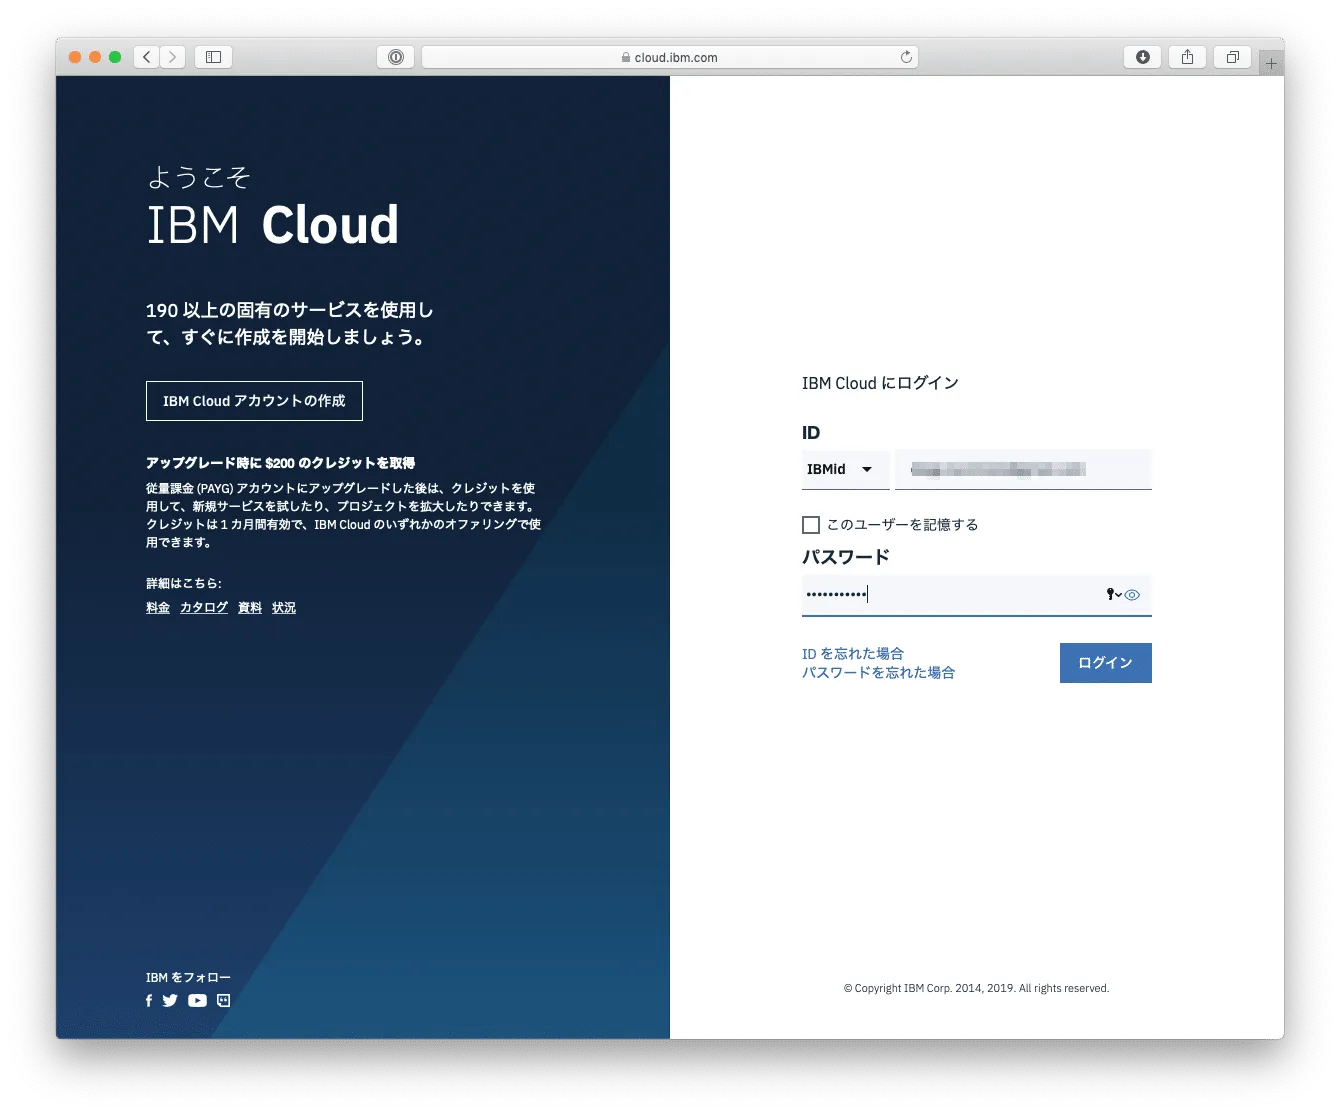This screenshot has width=1340, height=1113.
Task: Open the Share icon in Safari's toolbar
Action: pos(1187,57)
